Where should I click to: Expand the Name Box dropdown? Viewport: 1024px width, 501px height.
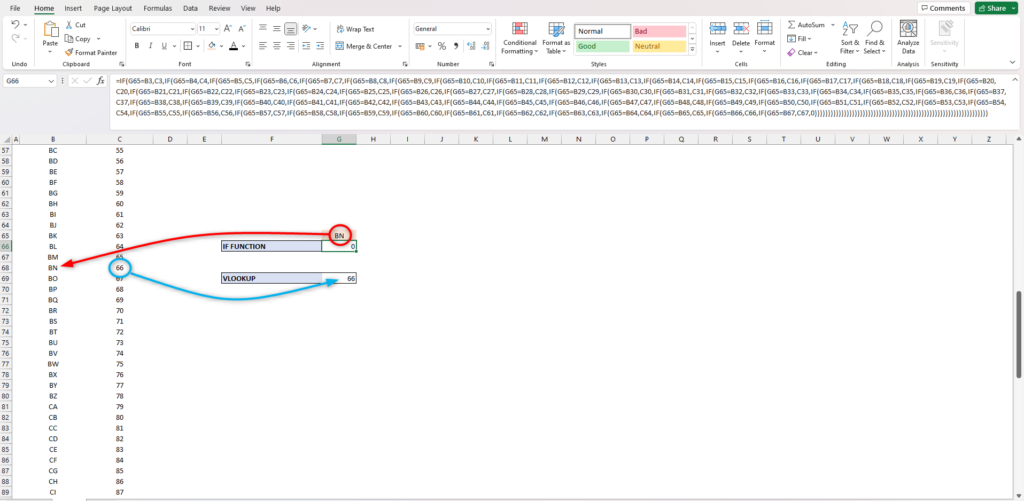click(x=52, y=81)
